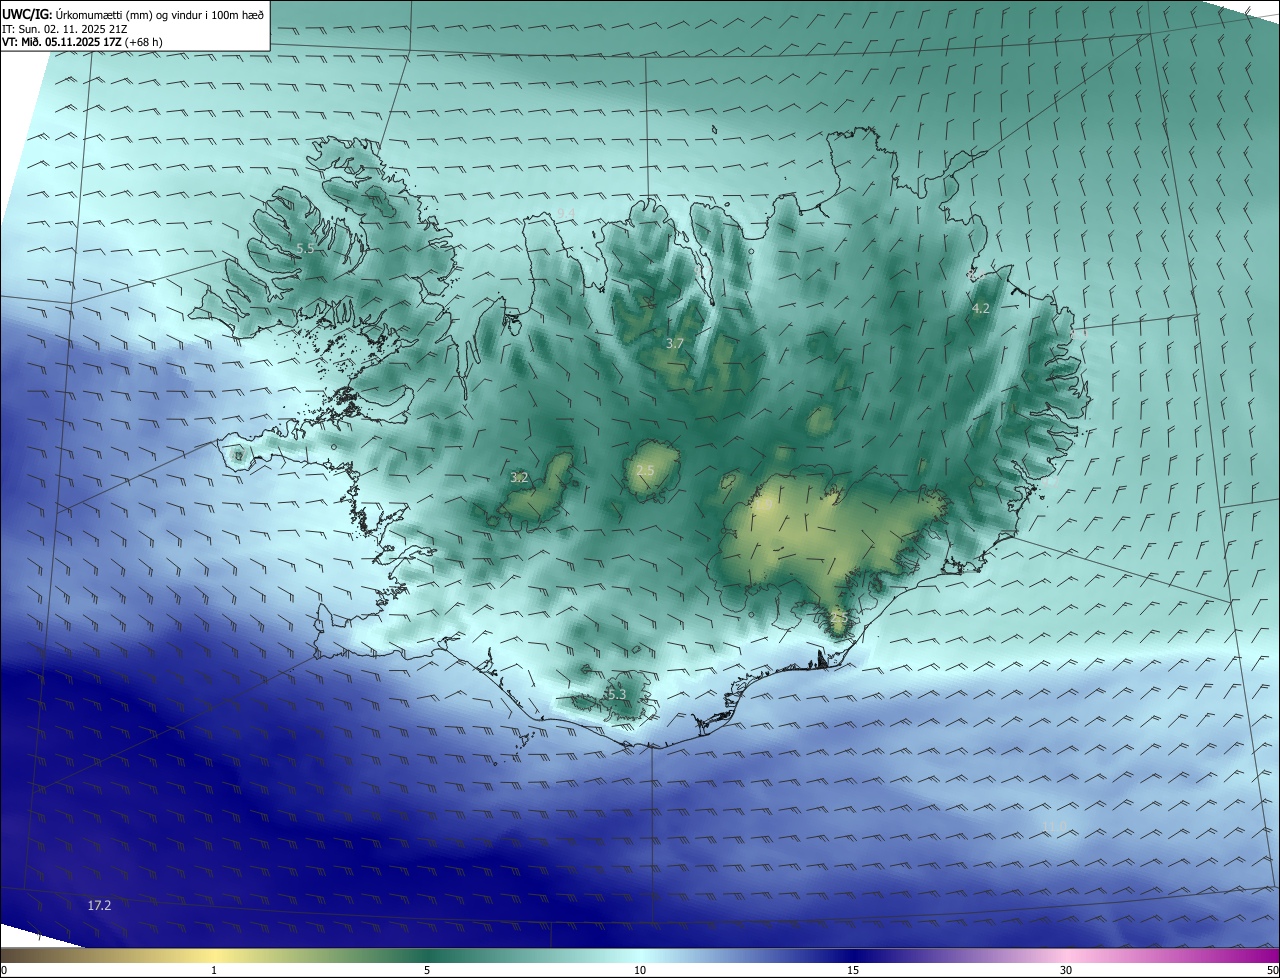Click the "3.2" value label on the western glacier

[x=519, y=477]
